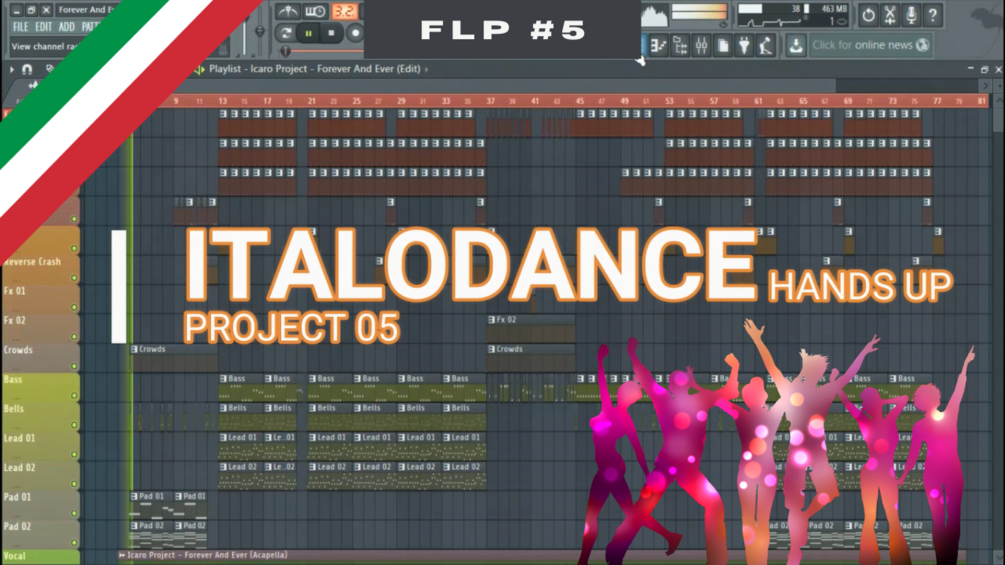Open the first Pad 02 clip menu icon

click(x=134, y=526)
